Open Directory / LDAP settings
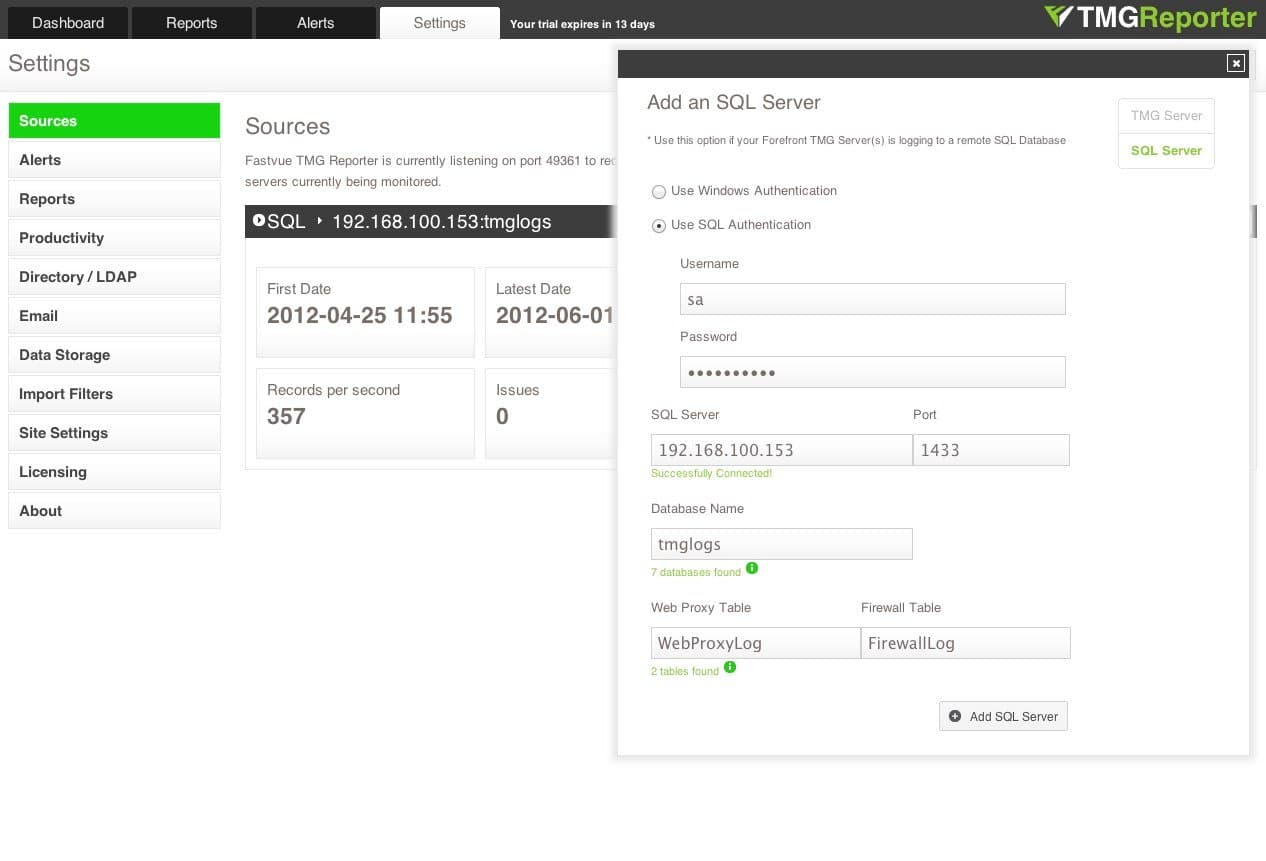 pos(114,277)
